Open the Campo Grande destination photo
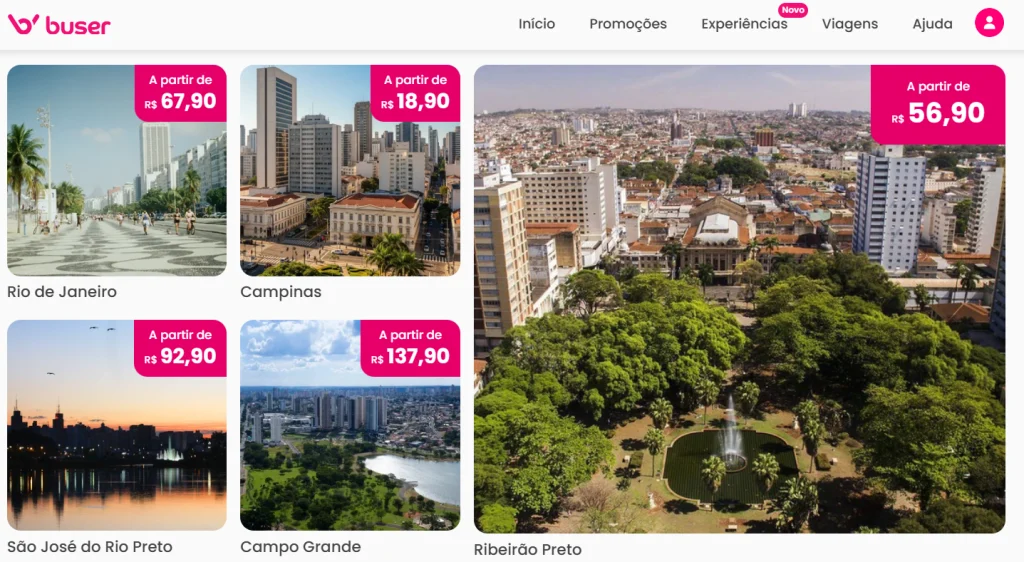Viewport: 1024px width, 562px height. pyautogui.click(x=350, y=425)
